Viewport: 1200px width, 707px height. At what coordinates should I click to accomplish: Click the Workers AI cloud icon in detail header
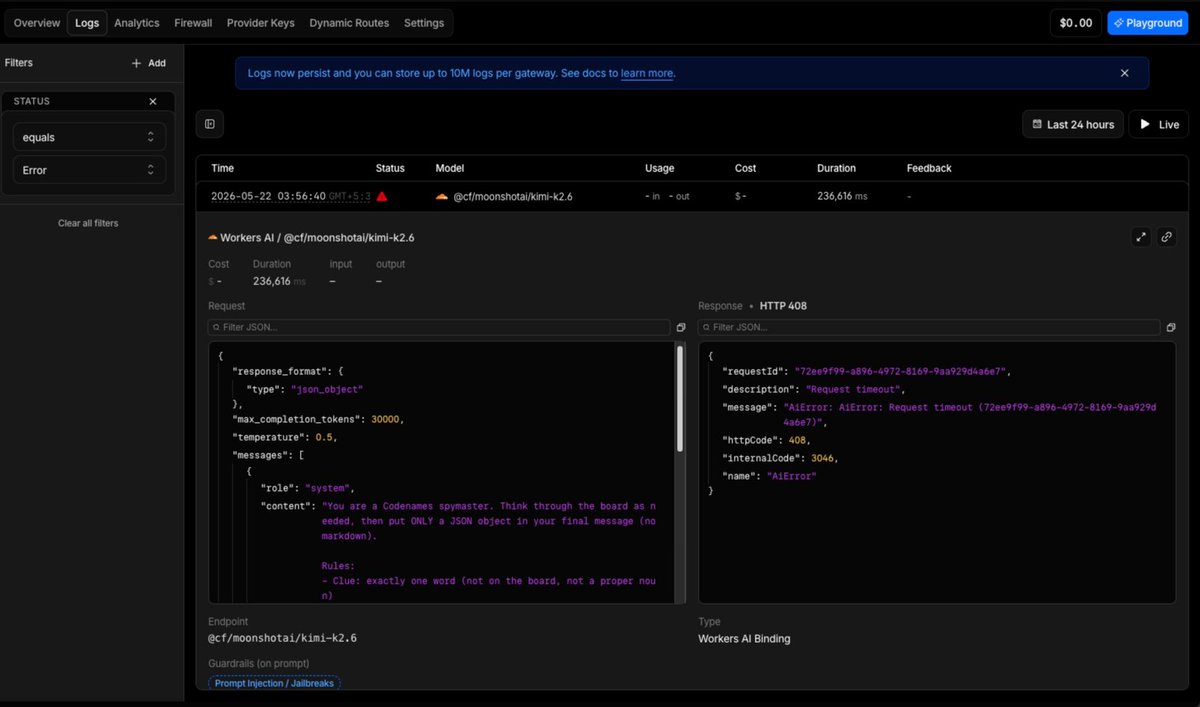(x=212, y=238)
